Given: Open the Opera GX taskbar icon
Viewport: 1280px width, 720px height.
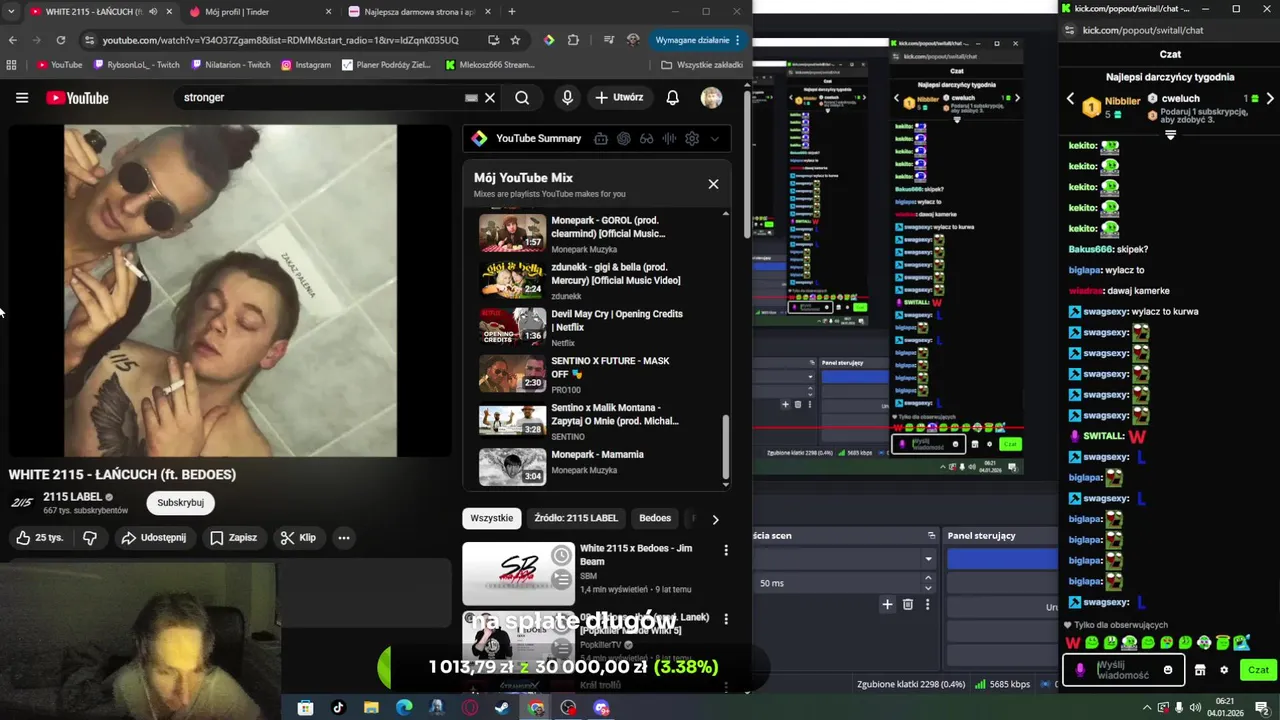Looking at the screenshot, I should tap(470, 708).
